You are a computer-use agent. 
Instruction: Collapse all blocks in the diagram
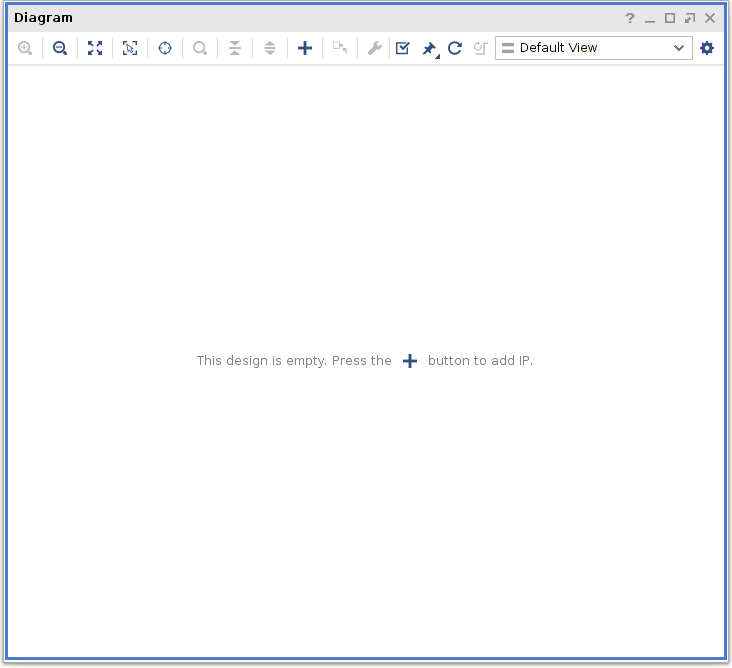[235, 48]
